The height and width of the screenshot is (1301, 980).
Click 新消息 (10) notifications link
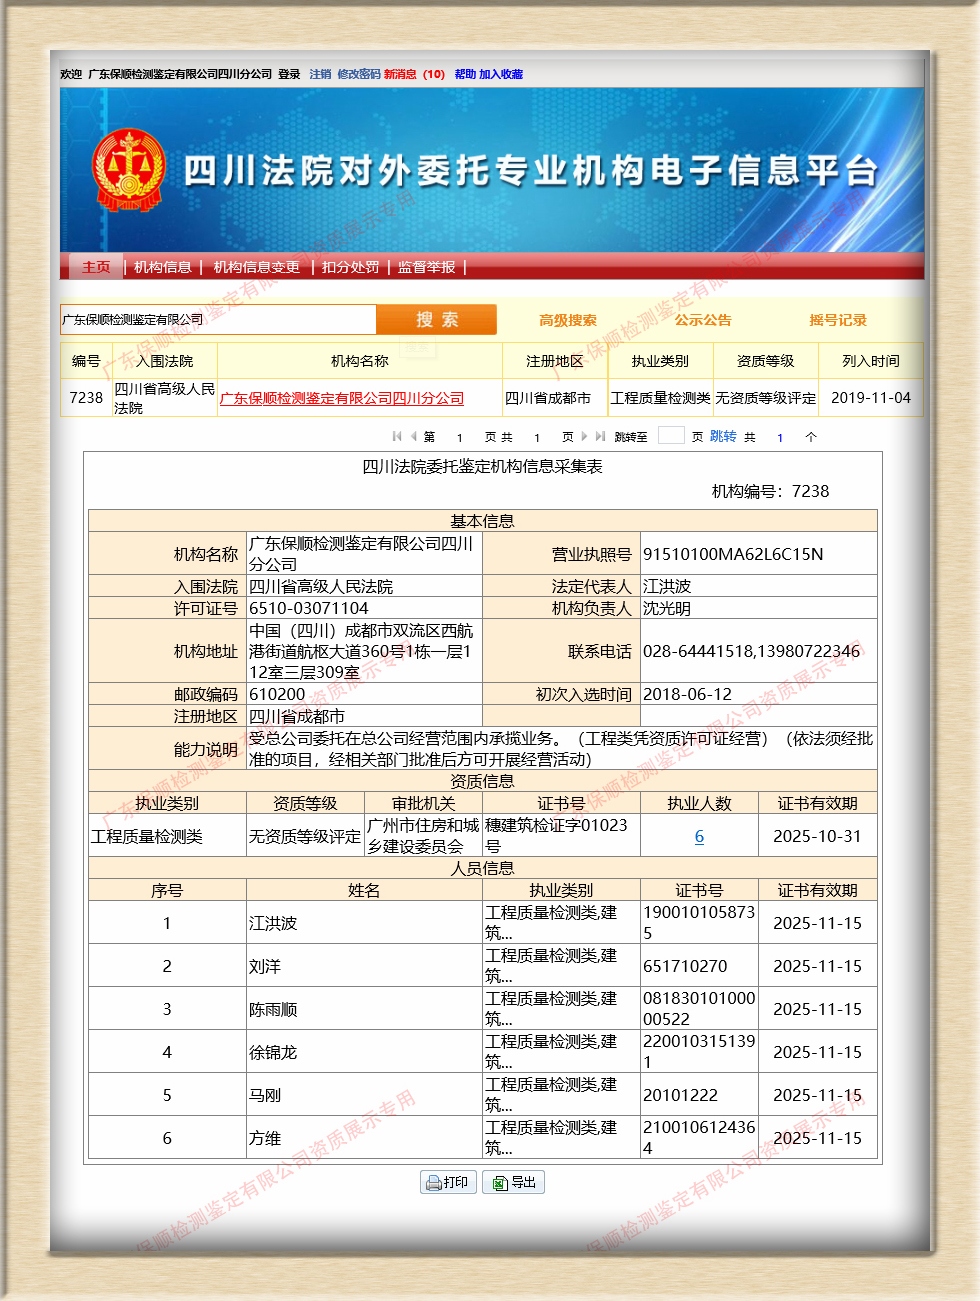point(414,74)
